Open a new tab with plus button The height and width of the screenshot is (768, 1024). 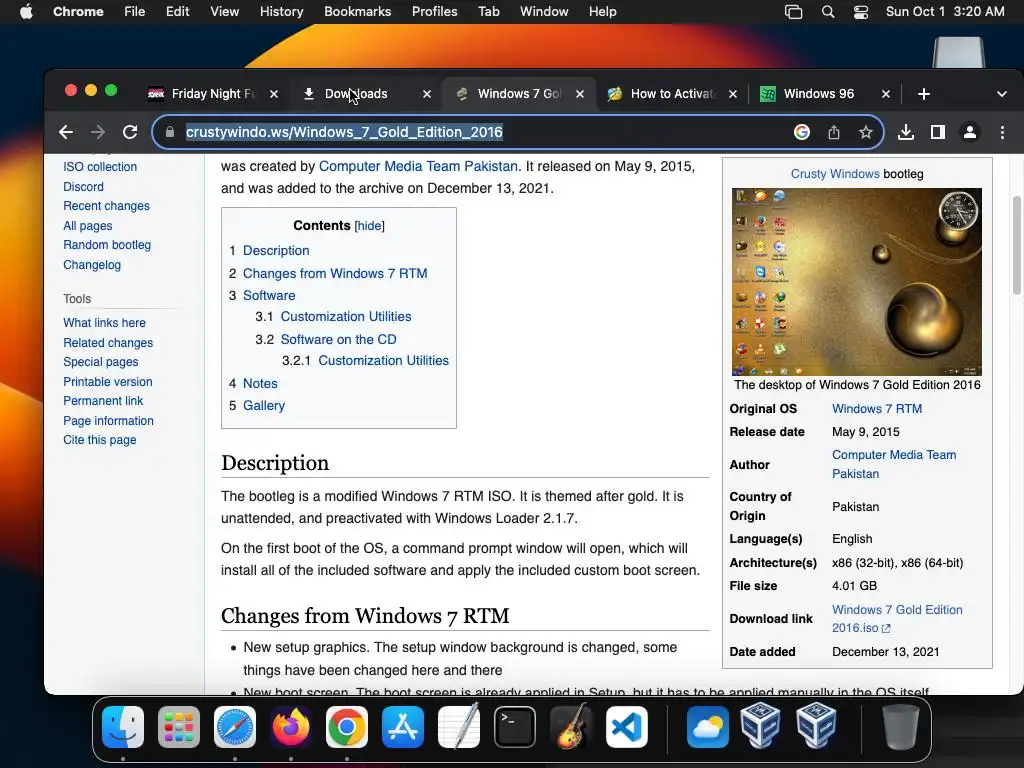click(923, 94)
